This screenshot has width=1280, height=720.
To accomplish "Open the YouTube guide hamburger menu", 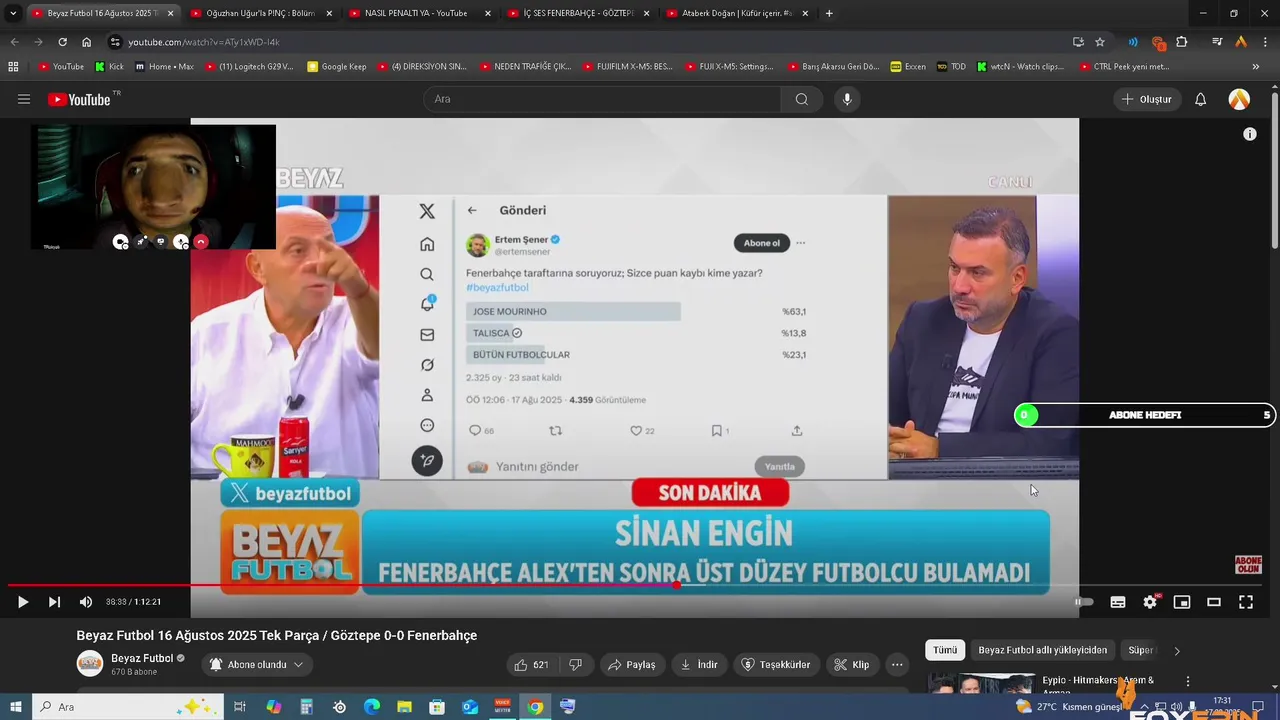I will coord(24,99).
